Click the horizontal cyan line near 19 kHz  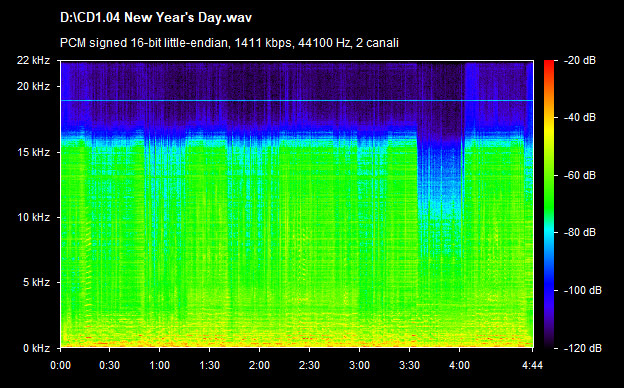tap(297, 101)
